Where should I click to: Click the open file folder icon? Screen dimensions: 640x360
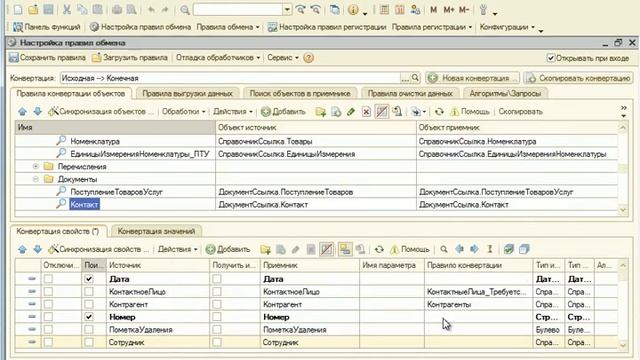[x=33, y=9]
